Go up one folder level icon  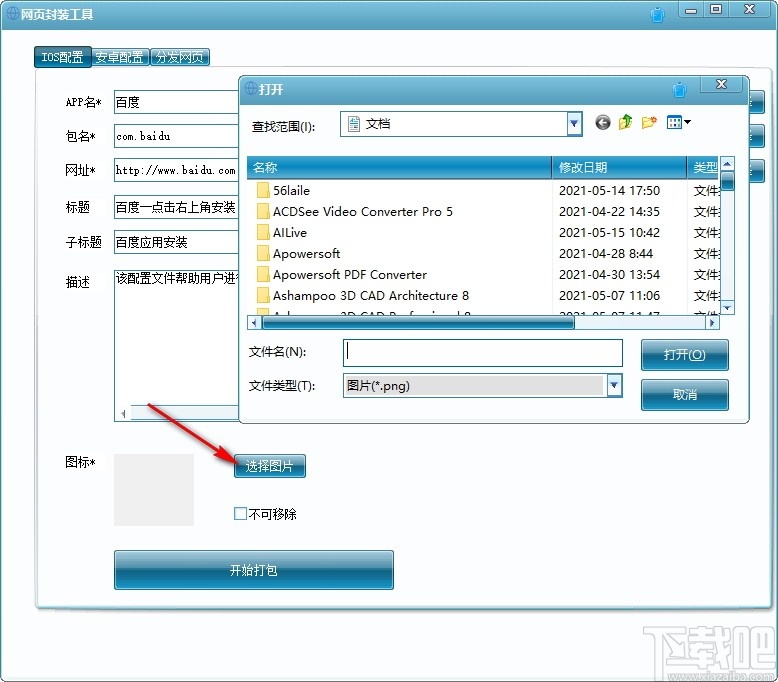coord(625,122)
